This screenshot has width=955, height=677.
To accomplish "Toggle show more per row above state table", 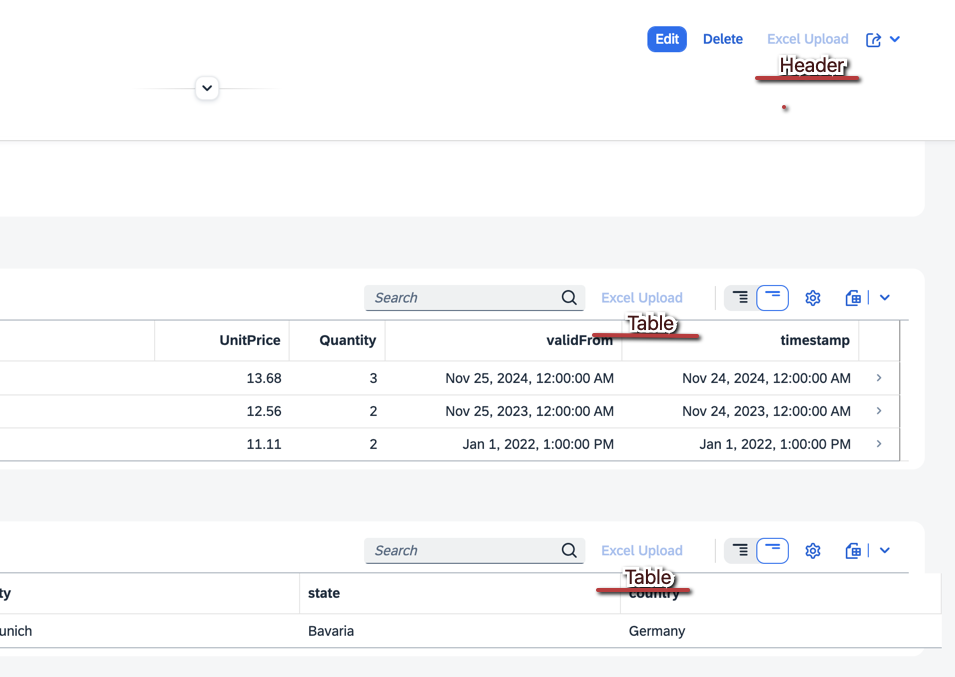I will 740,550.
